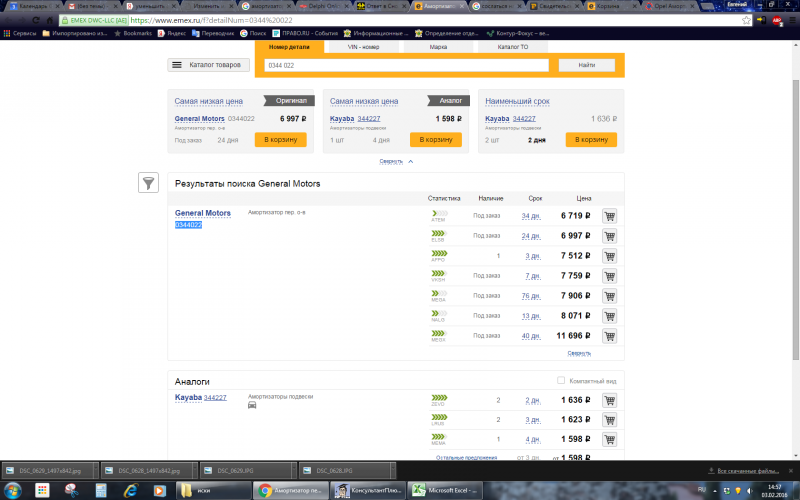
Task: Collapse the best offers cards with Свернуть
Action: (x=395, y=161)
